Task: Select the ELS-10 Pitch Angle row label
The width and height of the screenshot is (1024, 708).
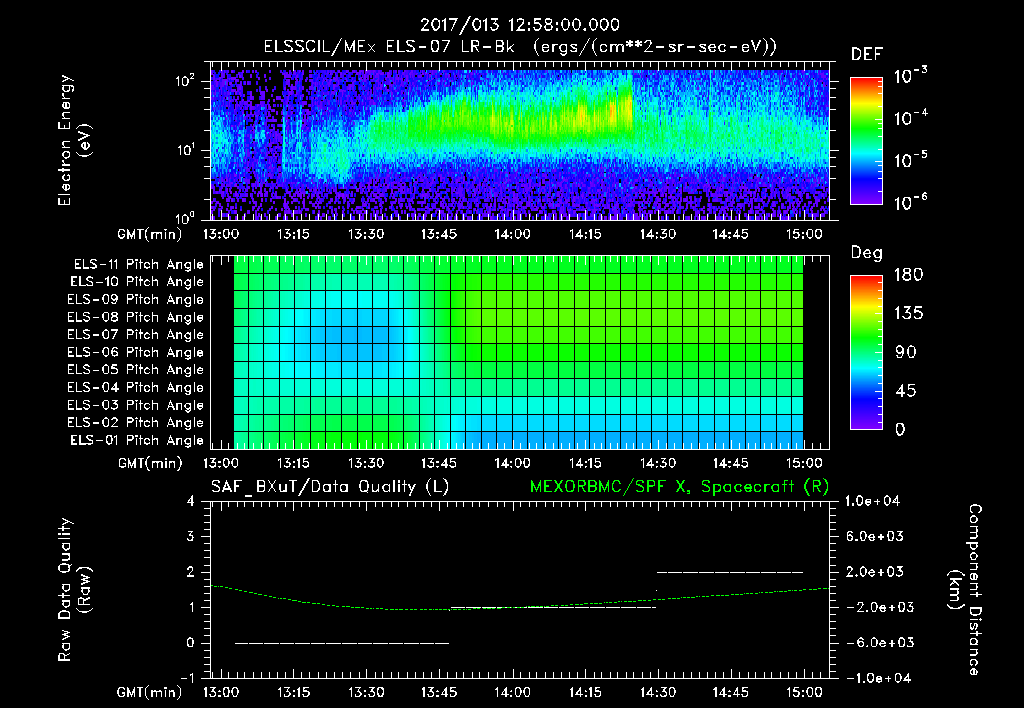Action: [x=137, y=282]
